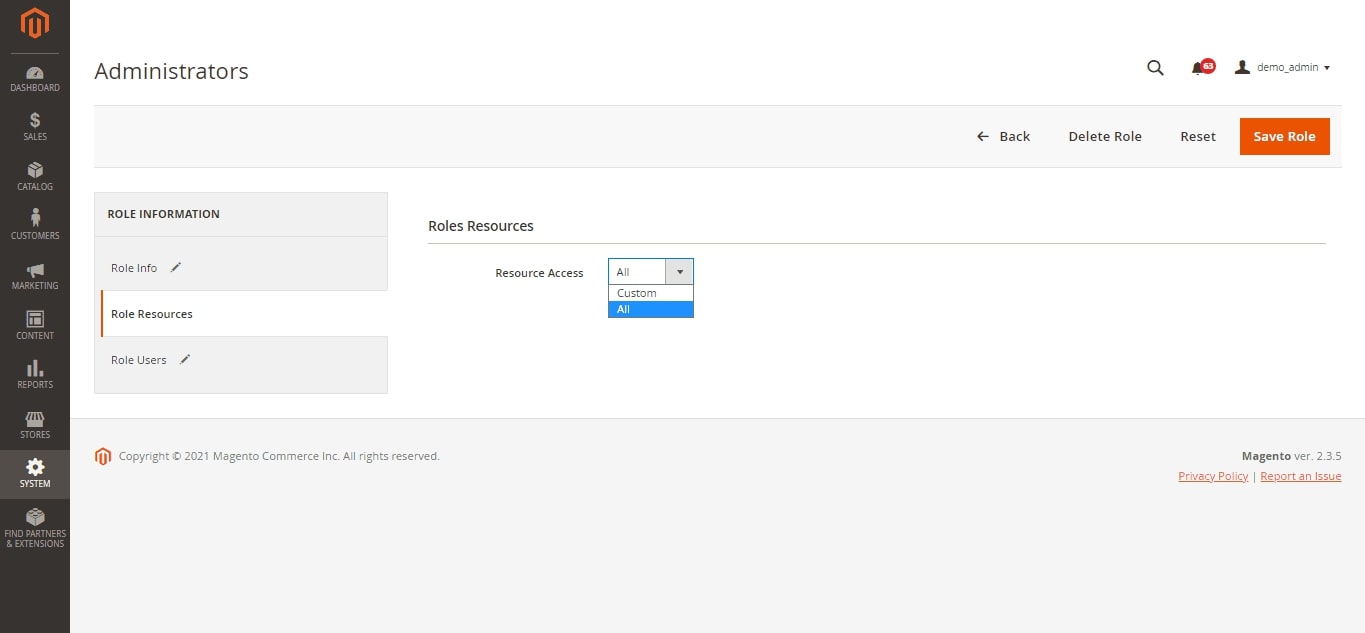Click the Magento logo in footer

tap(103, 456)
